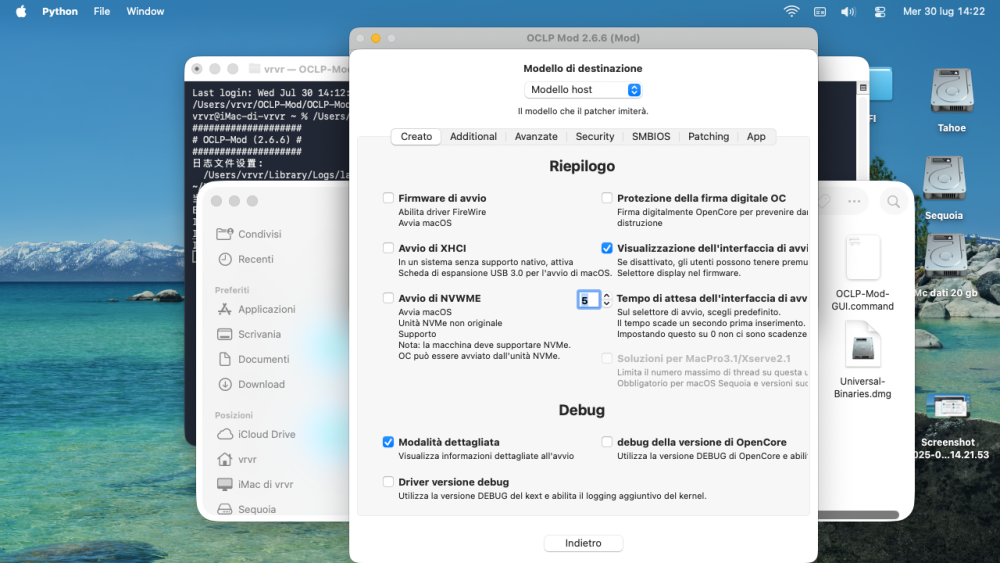Open Scrivania in Finder sidebar
Image resolution: width=1000 pixels, height=563 pixels.
tap(249, 334)
